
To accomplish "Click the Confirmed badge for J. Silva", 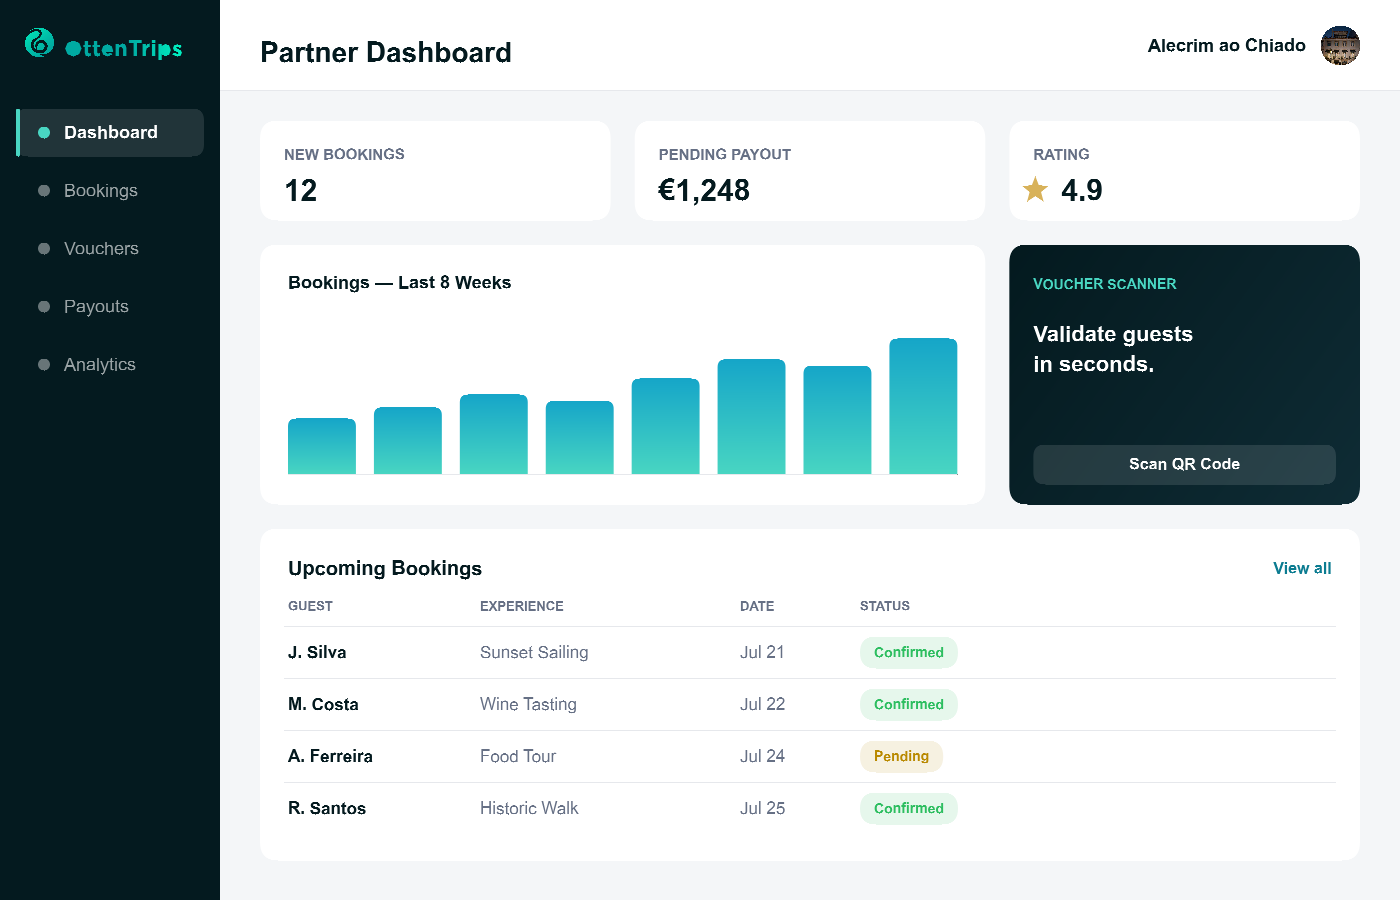I will click(909, 653).
